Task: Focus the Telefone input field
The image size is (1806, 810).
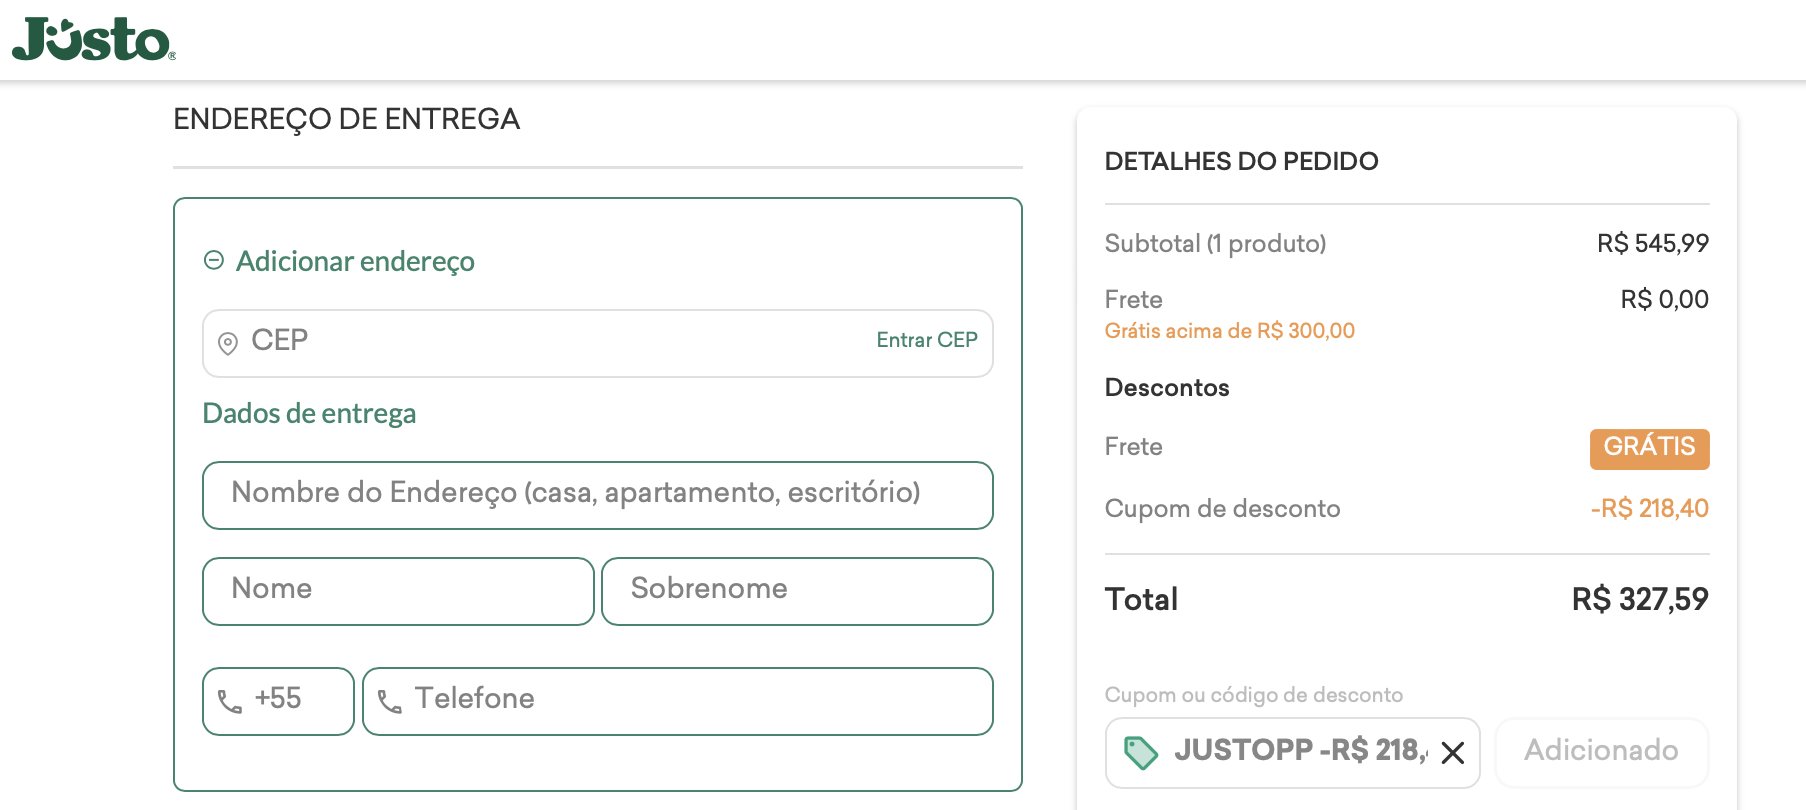Action: (677, 701)
